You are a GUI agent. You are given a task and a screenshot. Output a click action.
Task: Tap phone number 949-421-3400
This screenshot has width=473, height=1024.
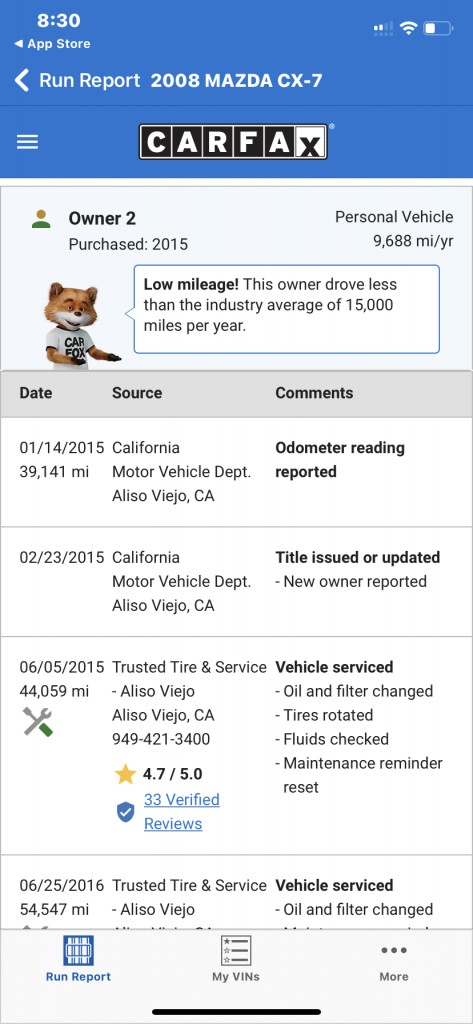pyautogui.click(x=161, y=739)
